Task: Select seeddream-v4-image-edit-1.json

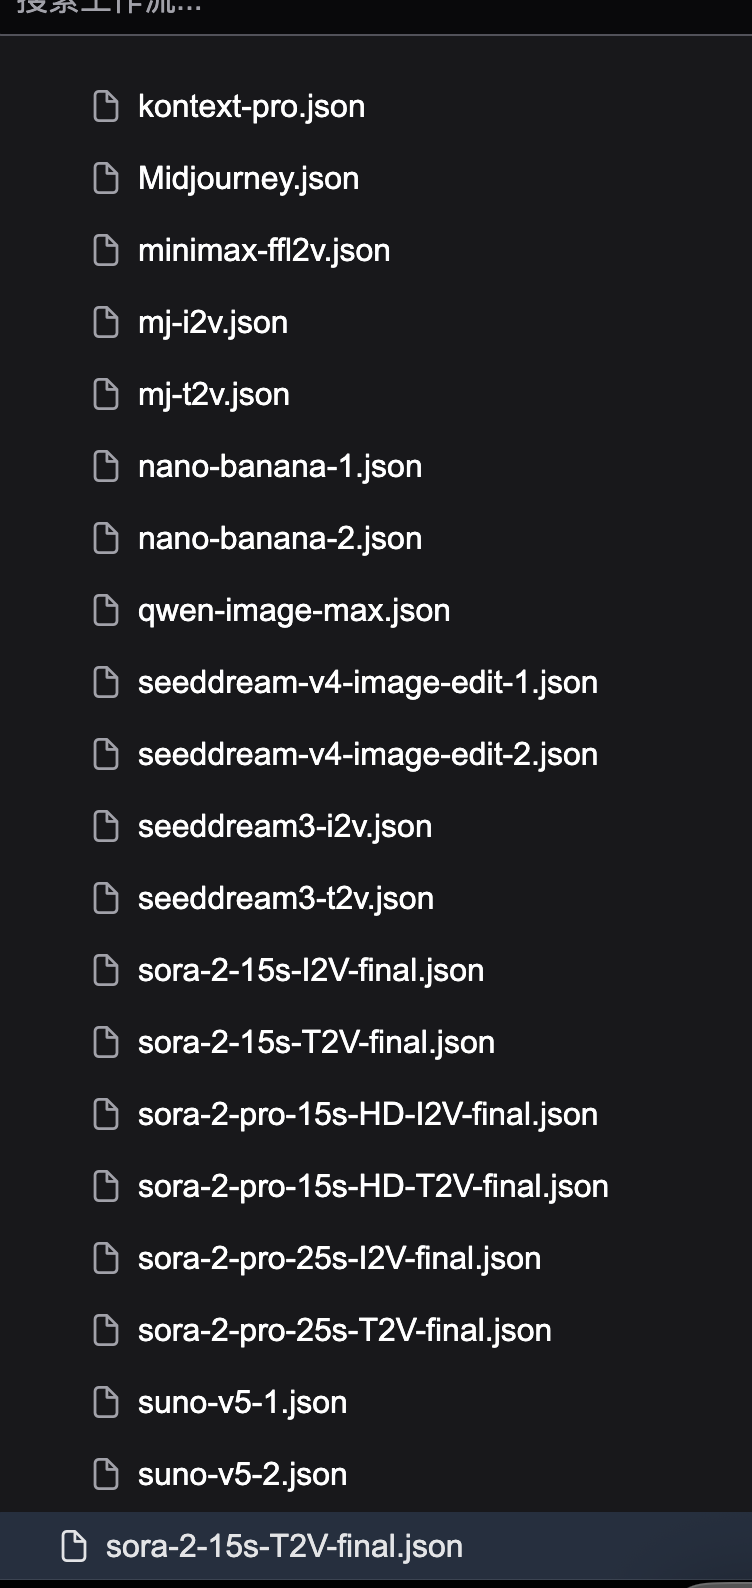Action: click(367, 682)
